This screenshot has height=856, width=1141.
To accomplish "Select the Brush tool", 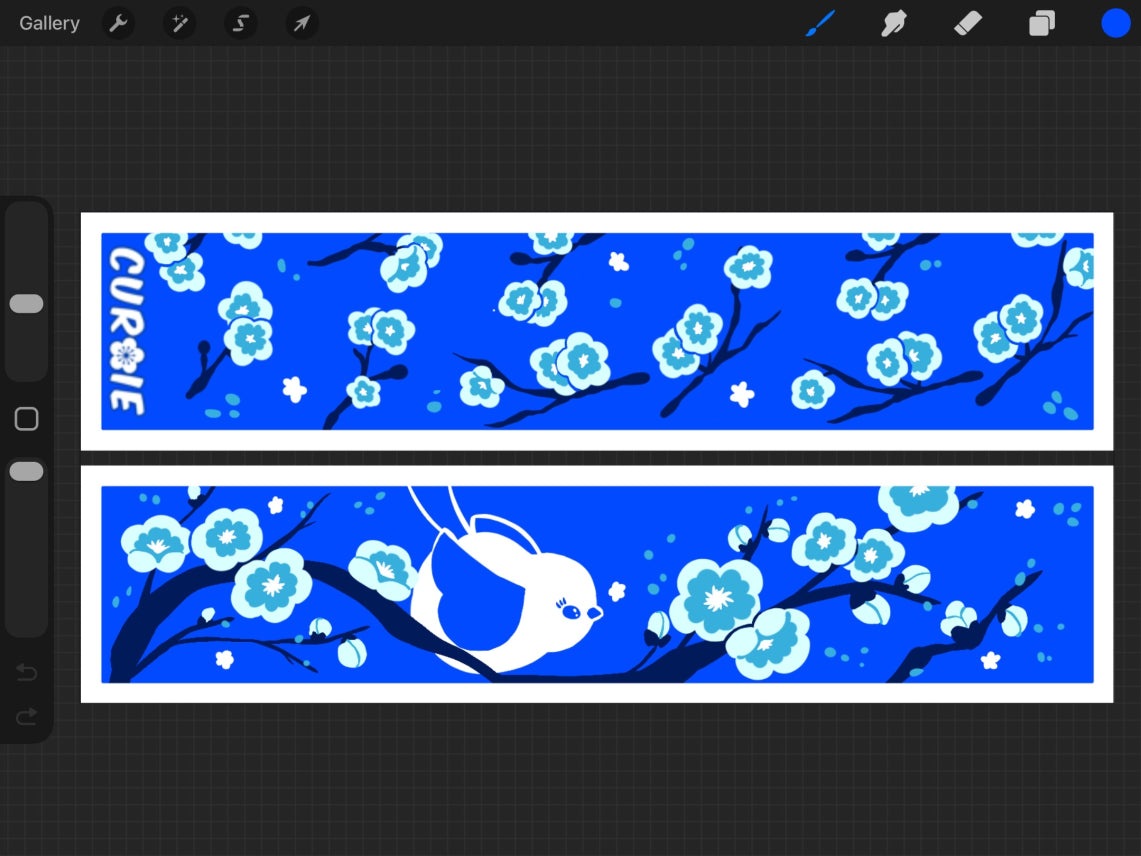I will pyautogui.click(x=820, y=23).
